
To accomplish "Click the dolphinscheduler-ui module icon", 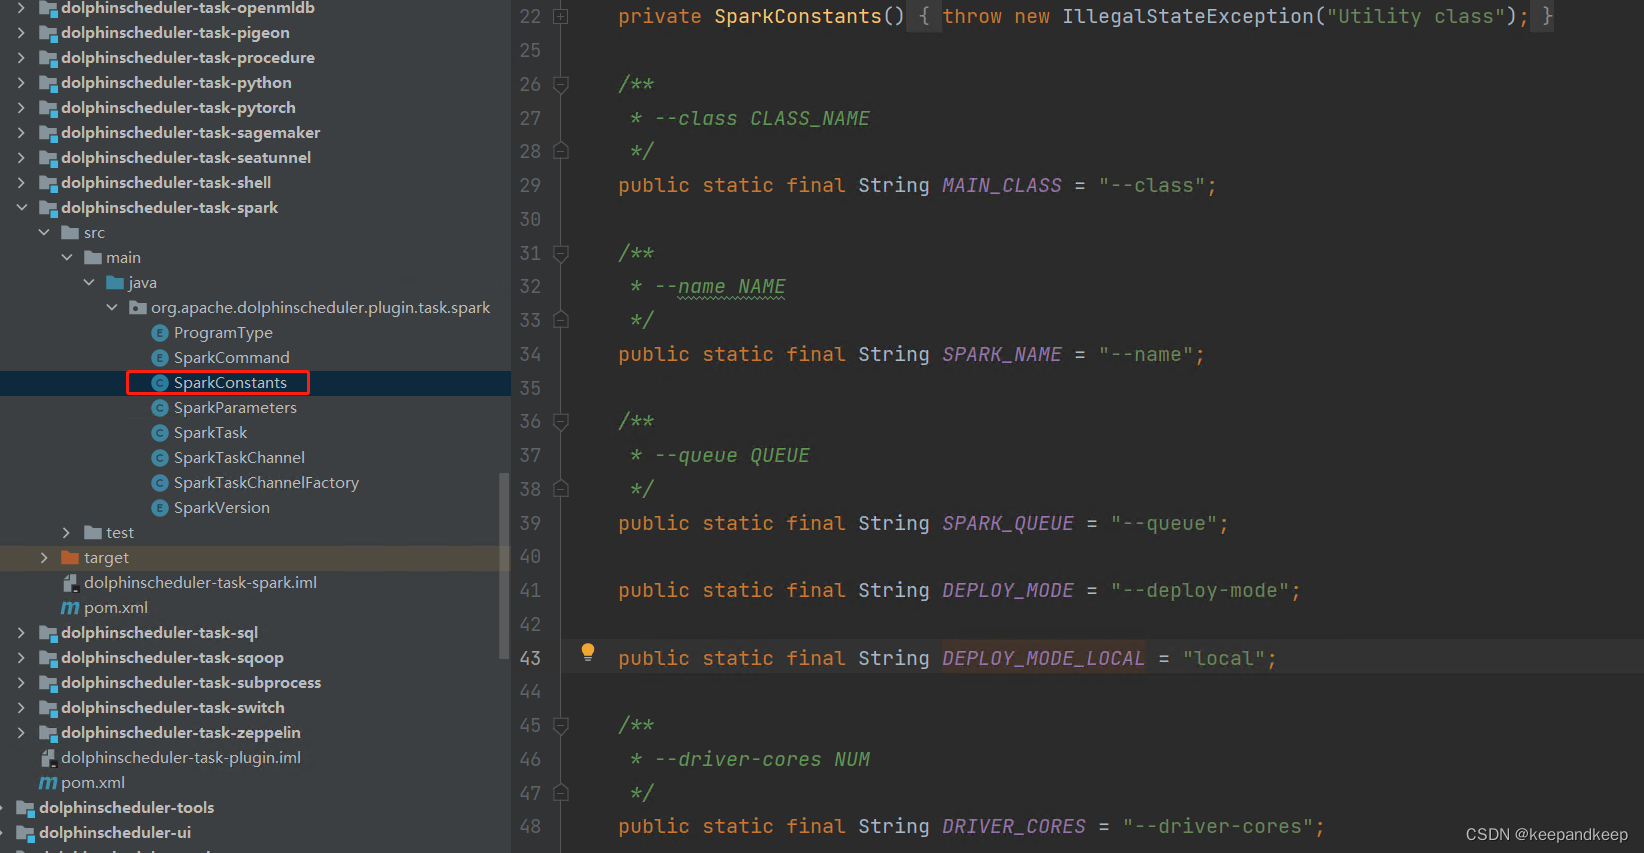I will (25, 833).
